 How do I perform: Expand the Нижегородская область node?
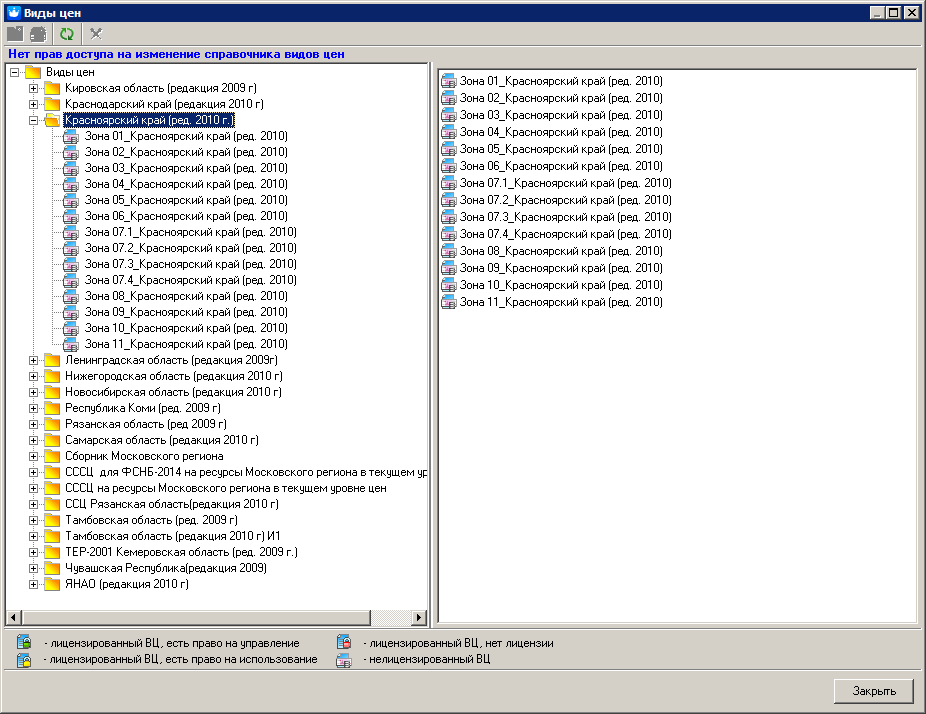click(33, 376)
